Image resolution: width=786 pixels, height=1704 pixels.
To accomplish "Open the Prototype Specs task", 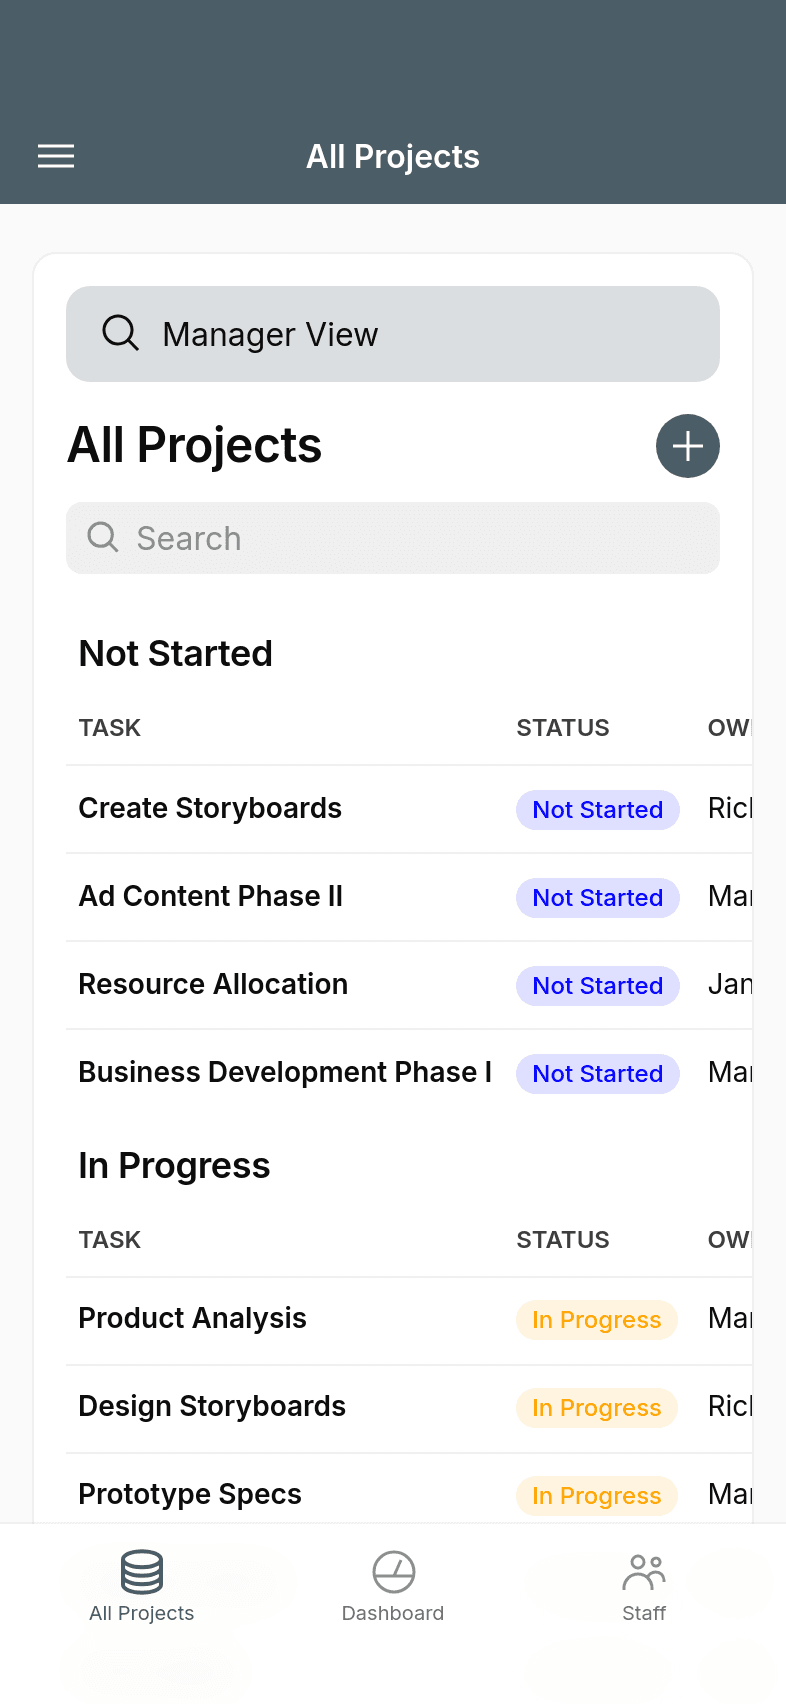I will click(x=190, y=1494).
